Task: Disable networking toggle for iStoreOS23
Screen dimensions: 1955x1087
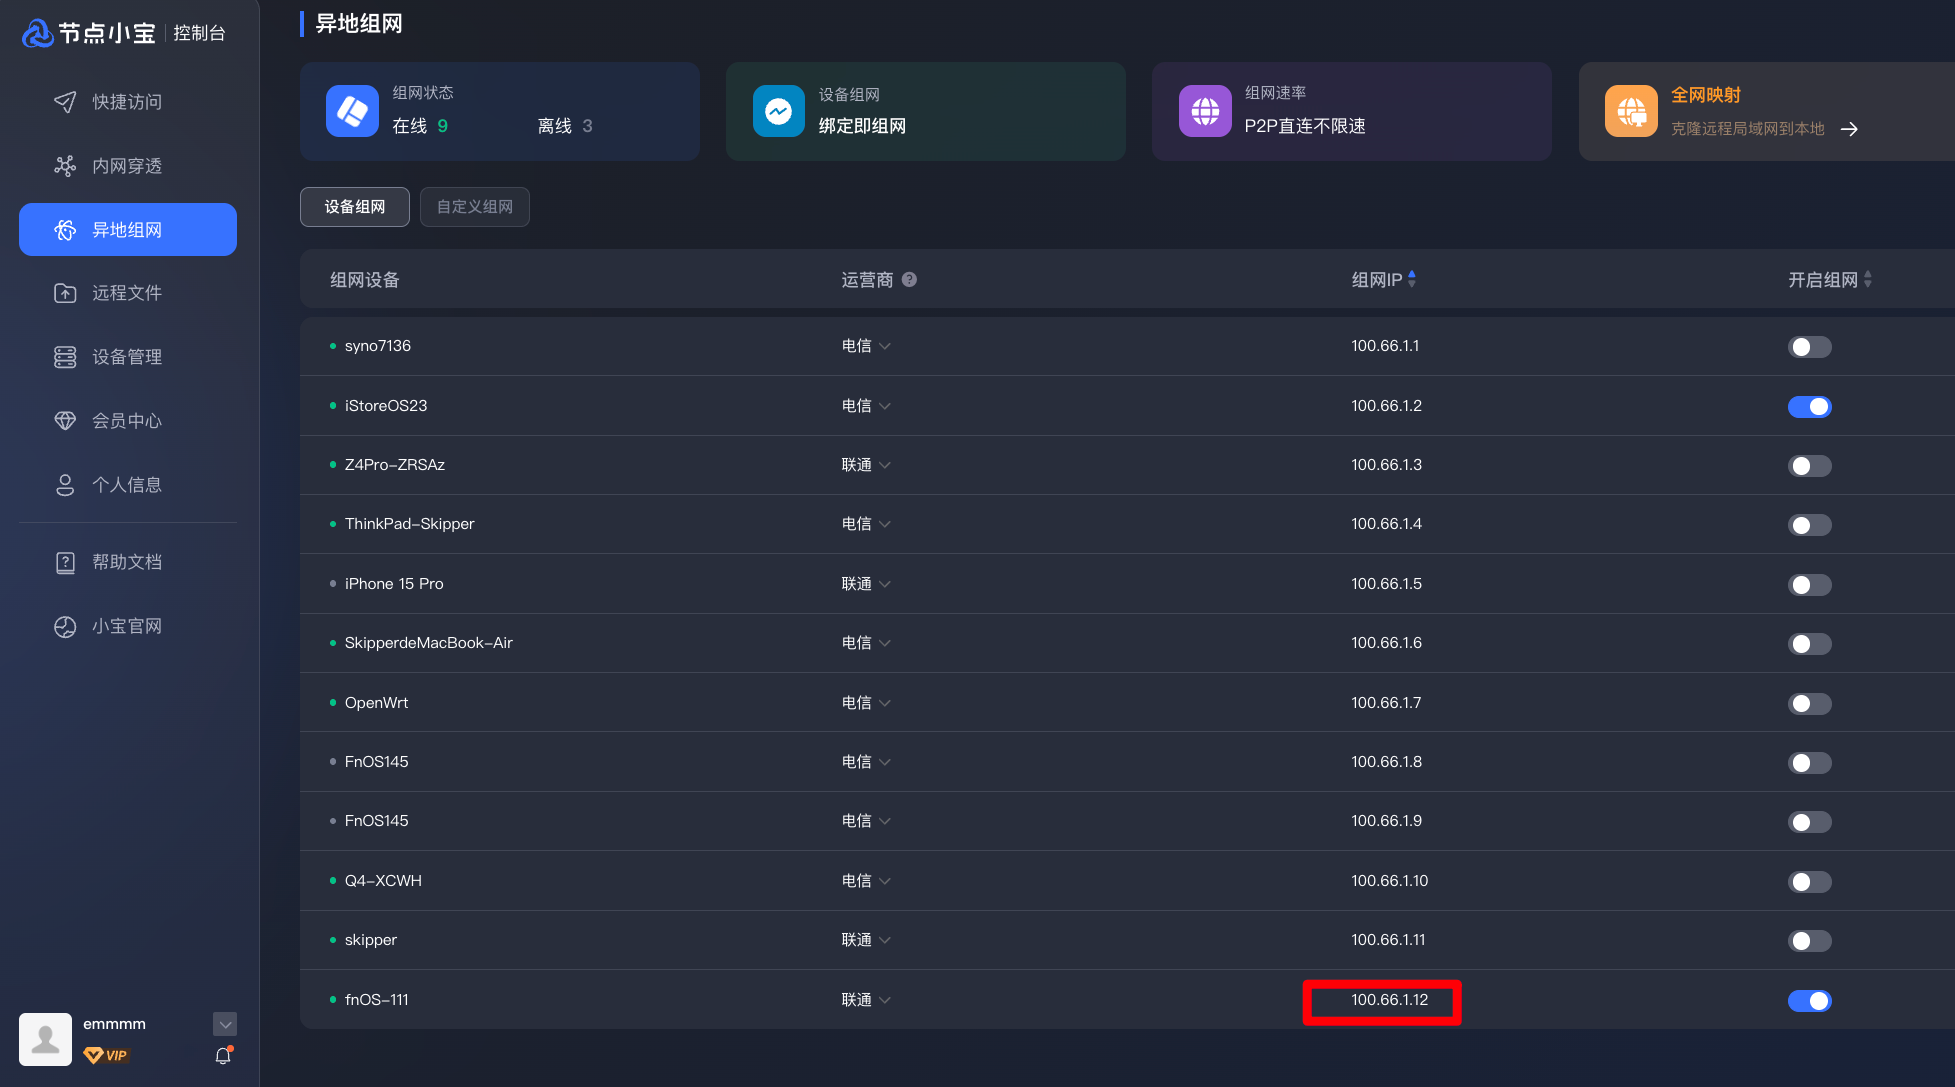Action: [1809, 406]
